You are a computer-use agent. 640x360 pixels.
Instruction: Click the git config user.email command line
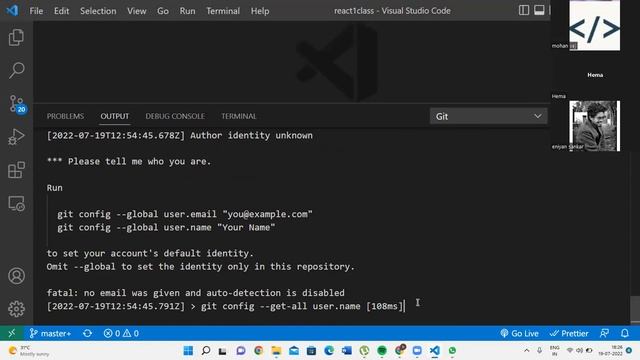(x=184, y=214)
